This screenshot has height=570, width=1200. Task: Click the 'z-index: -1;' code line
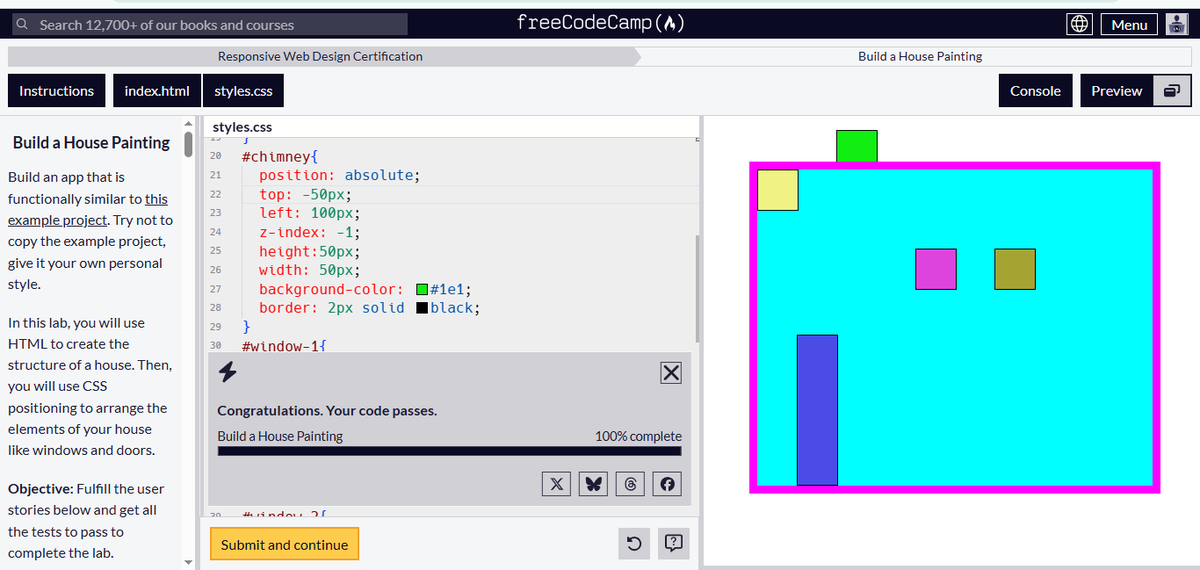(x=308, y=233)
